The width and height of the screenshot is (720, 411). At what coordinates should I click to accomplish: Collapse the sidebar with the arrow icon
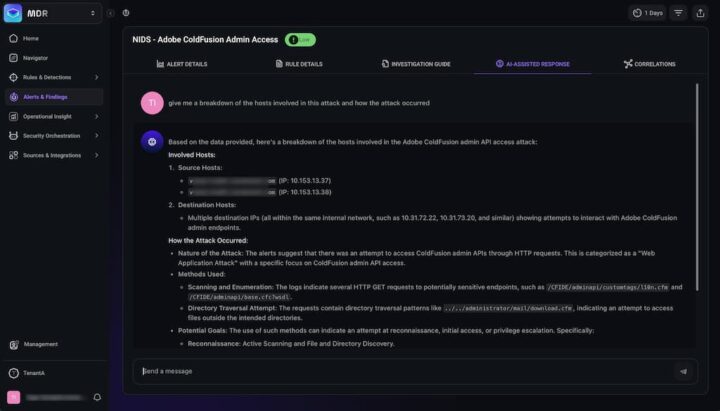click(x=110, y=13)
